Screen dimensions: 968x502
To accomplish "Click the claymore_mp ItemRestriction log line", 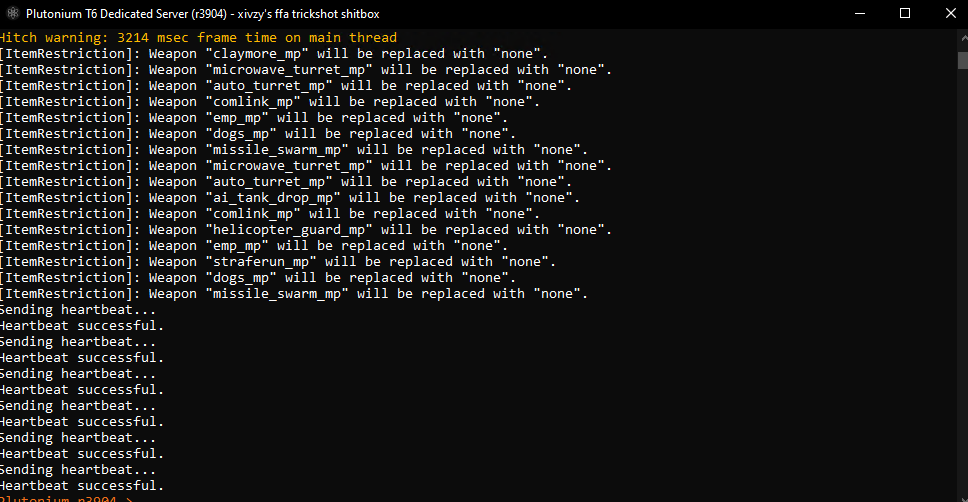I will 273,54.
